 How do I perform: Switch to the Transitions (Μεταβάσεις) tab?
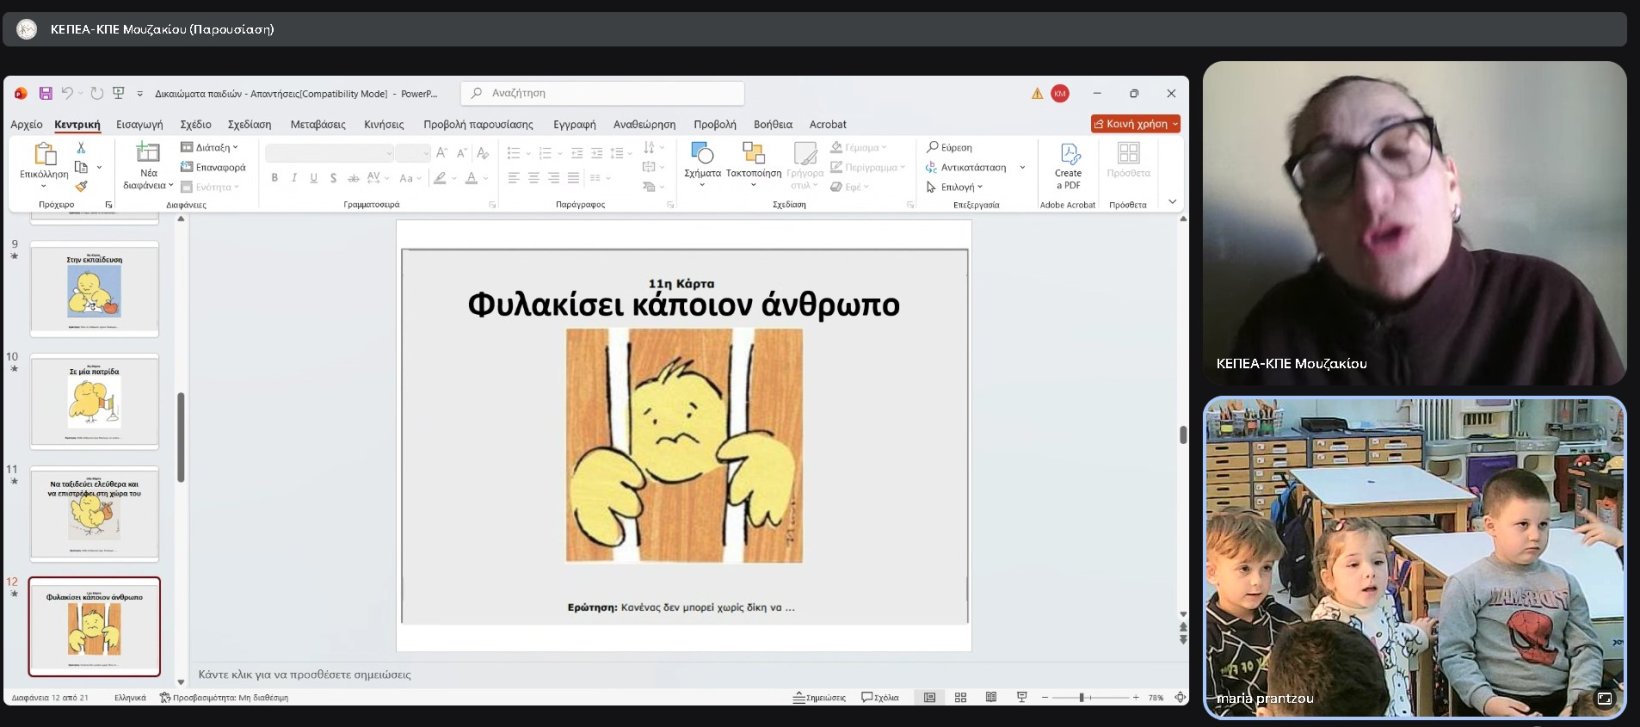pyautogui.click(x=317, y=124)
